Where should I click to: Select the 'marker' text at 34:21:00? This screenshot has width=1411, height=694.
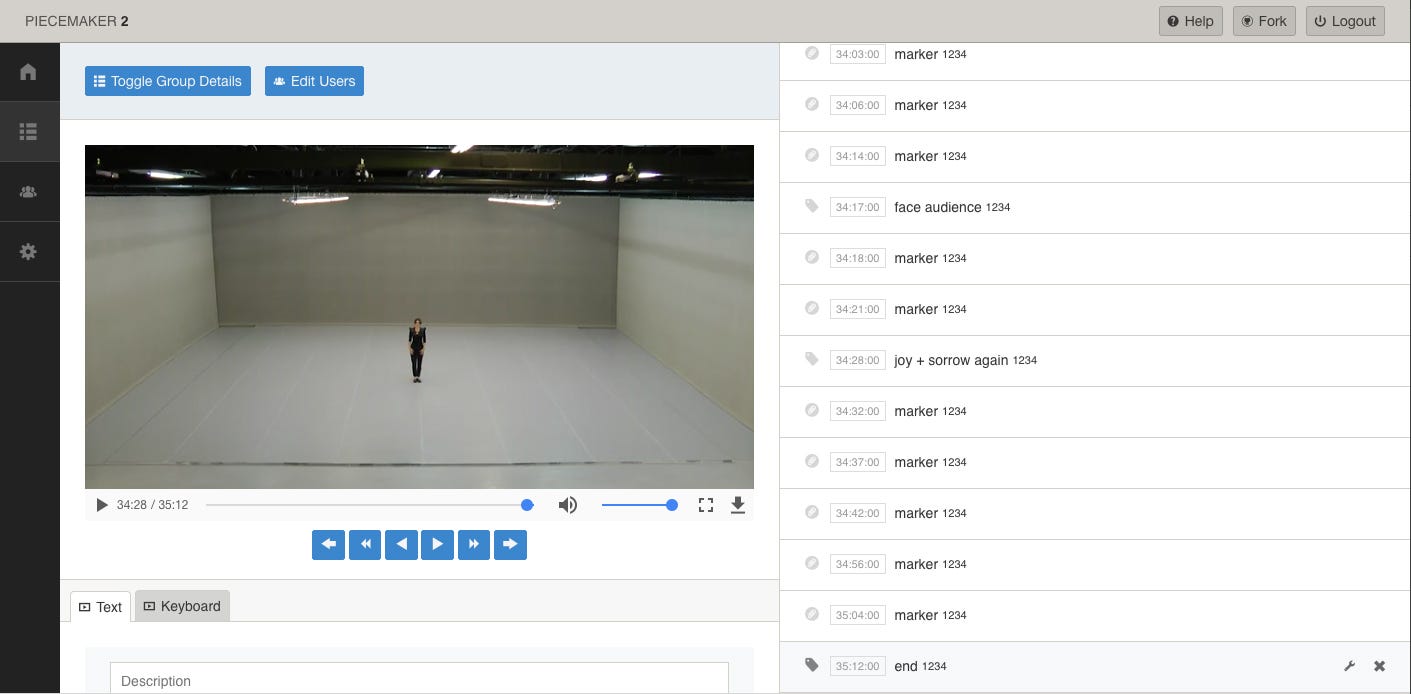point(916,309)
